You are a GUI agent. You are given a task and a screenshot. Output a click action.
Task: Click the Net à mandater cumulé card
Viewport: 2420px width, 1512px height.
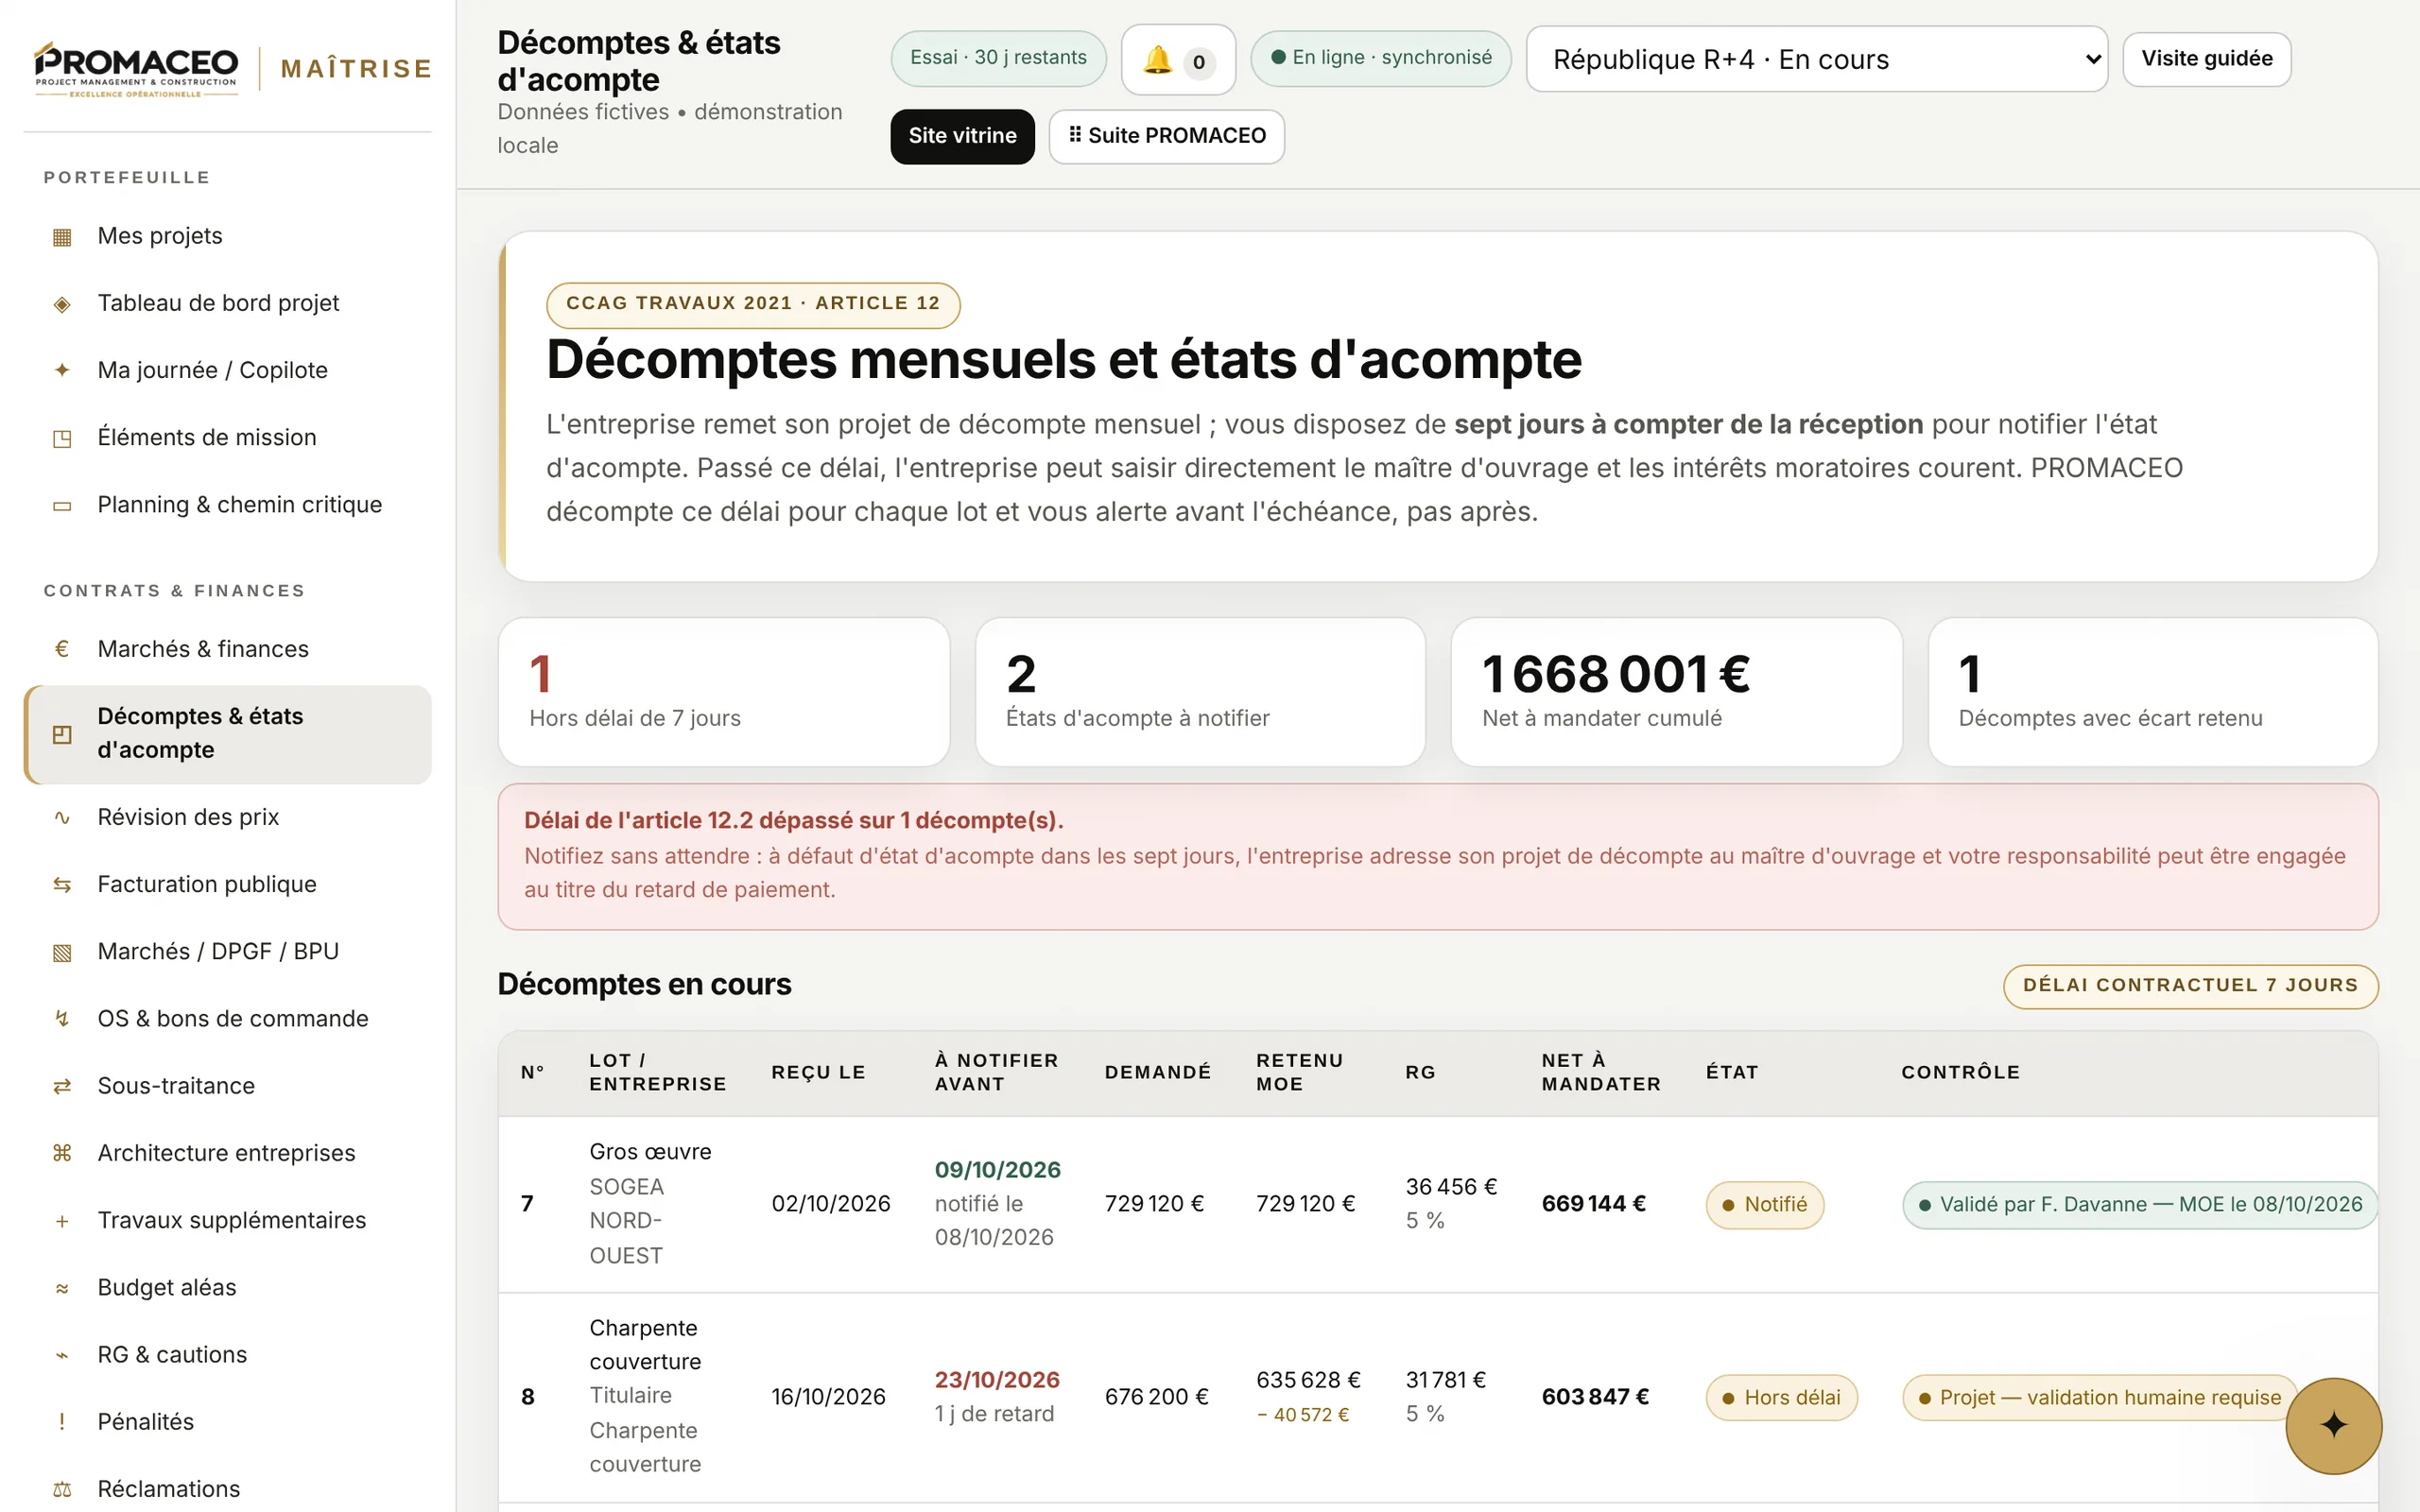pos(1676,692)
